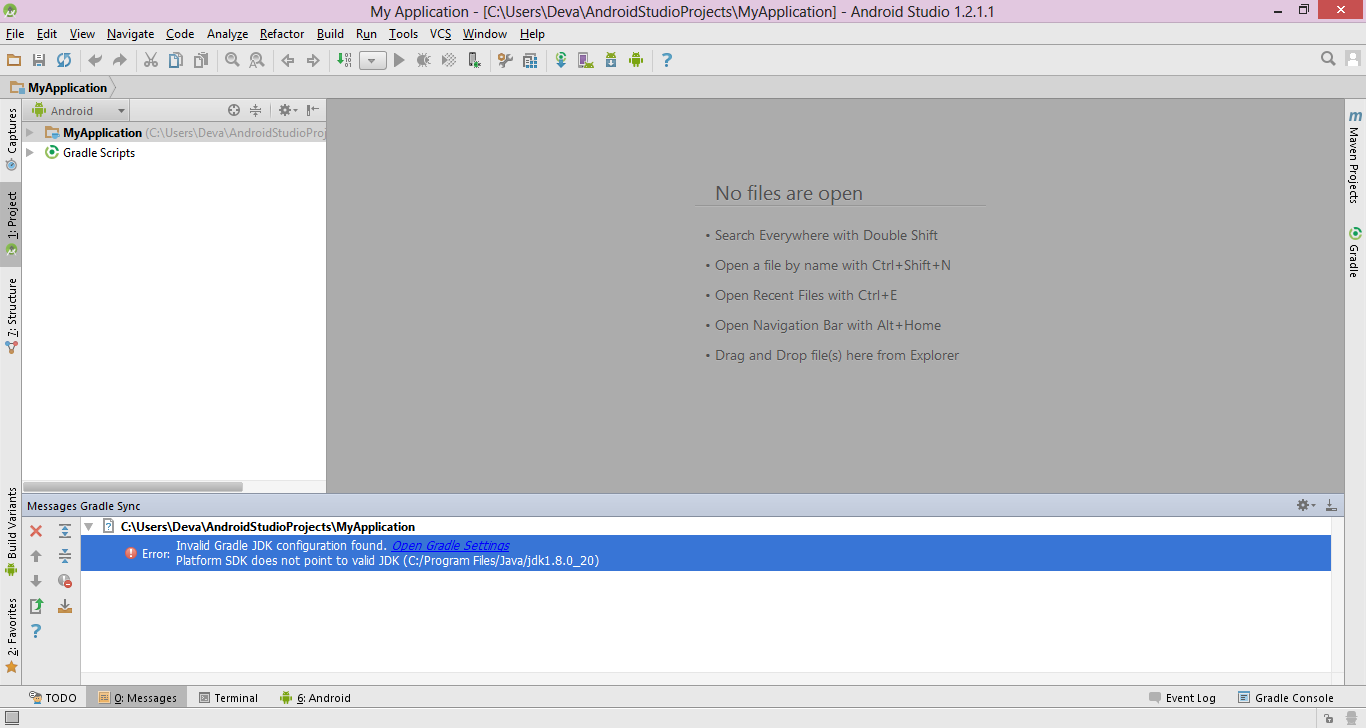Click the Open folder toolbar icon
The width and height of the screenshot is (1366, 728).
(x=14, y=60)
